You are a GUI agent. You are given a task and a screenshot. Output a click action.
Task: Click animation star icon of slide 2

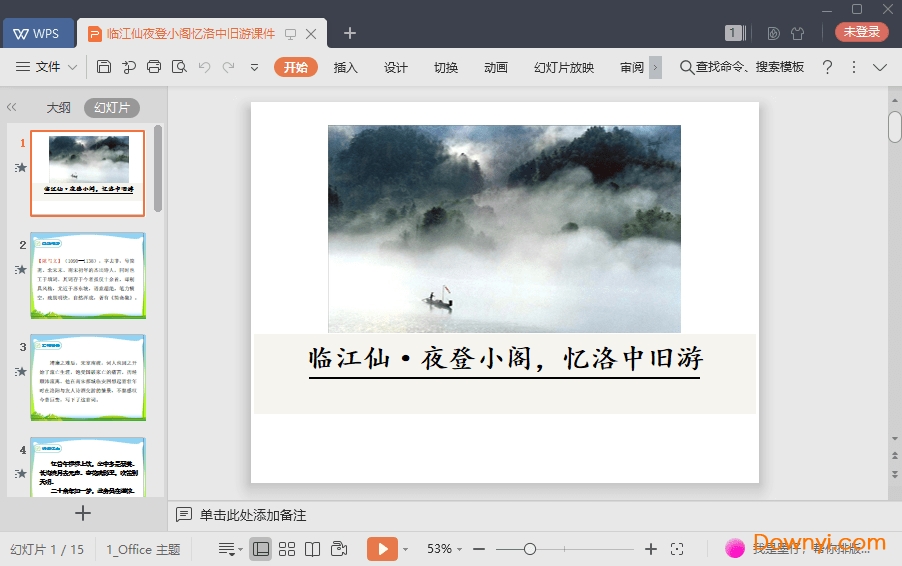pyautogui.click(x=21, y=269)
